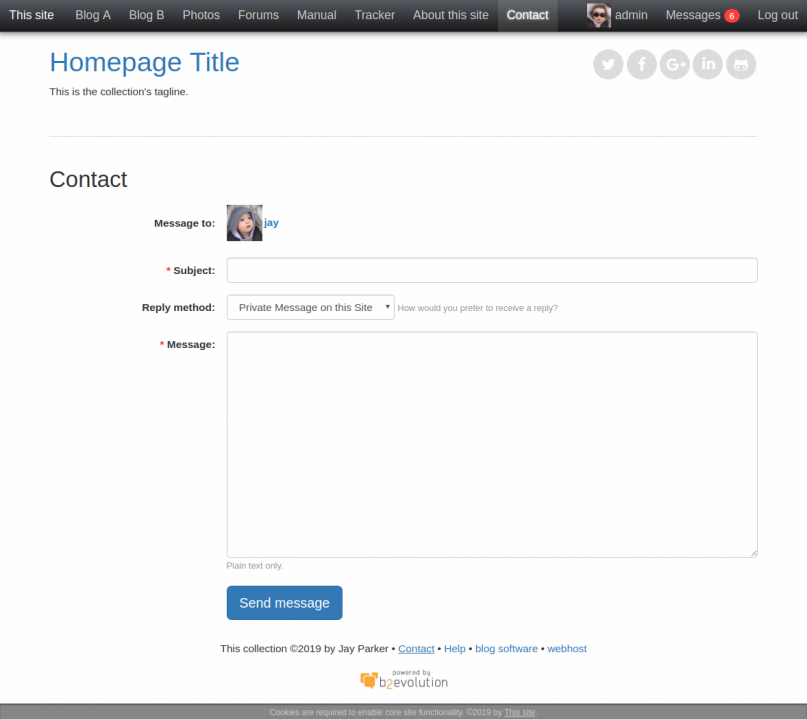Screen dimensions: 807x720
Task: Open About this site page
Action: [450, 15]
